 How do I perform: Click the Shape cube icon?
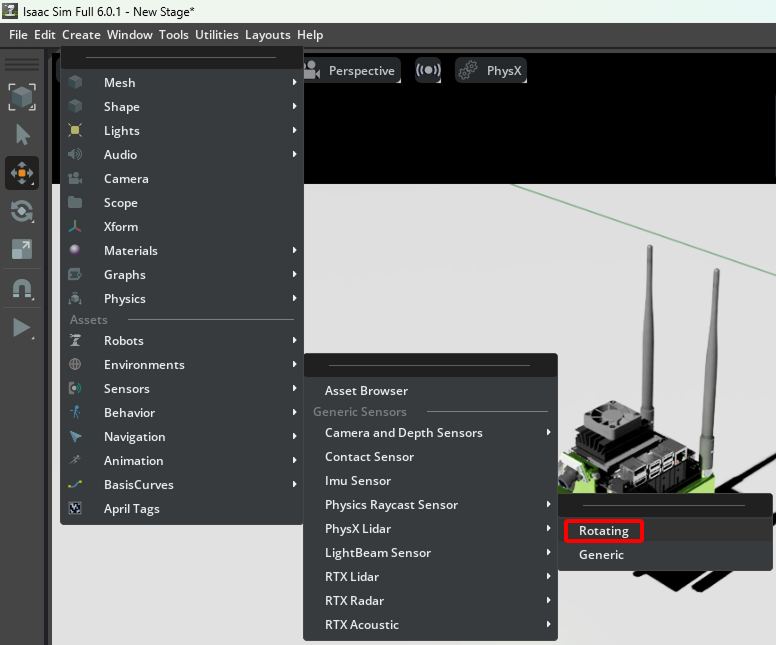click(x=75, y=106)
